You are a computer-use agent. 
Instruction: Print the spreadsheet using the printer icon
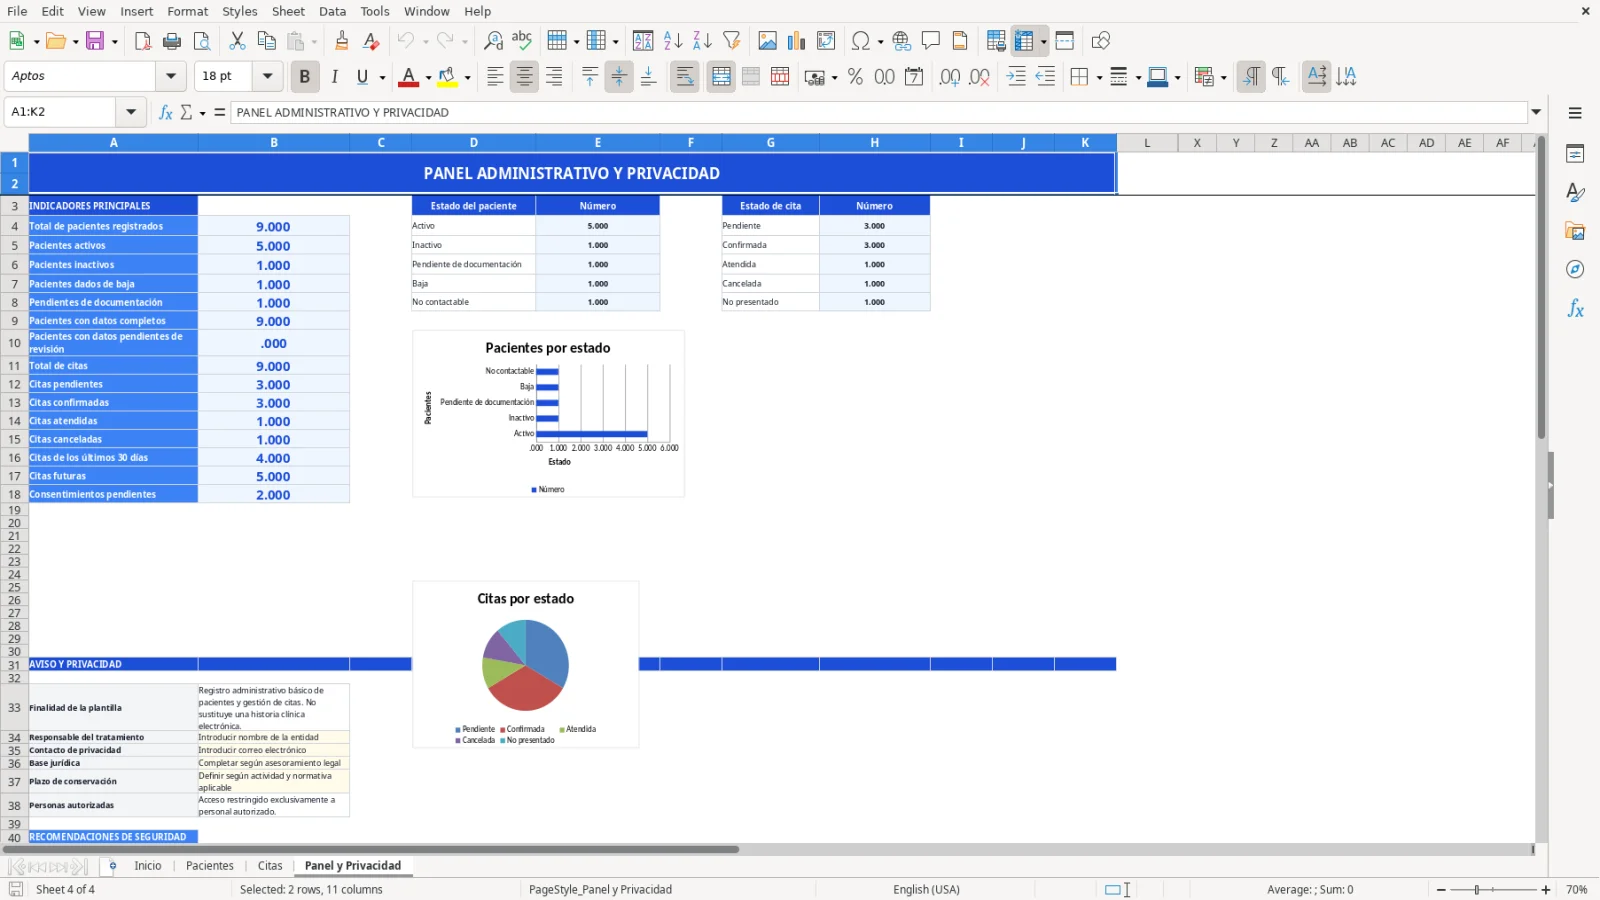[172, 41]
